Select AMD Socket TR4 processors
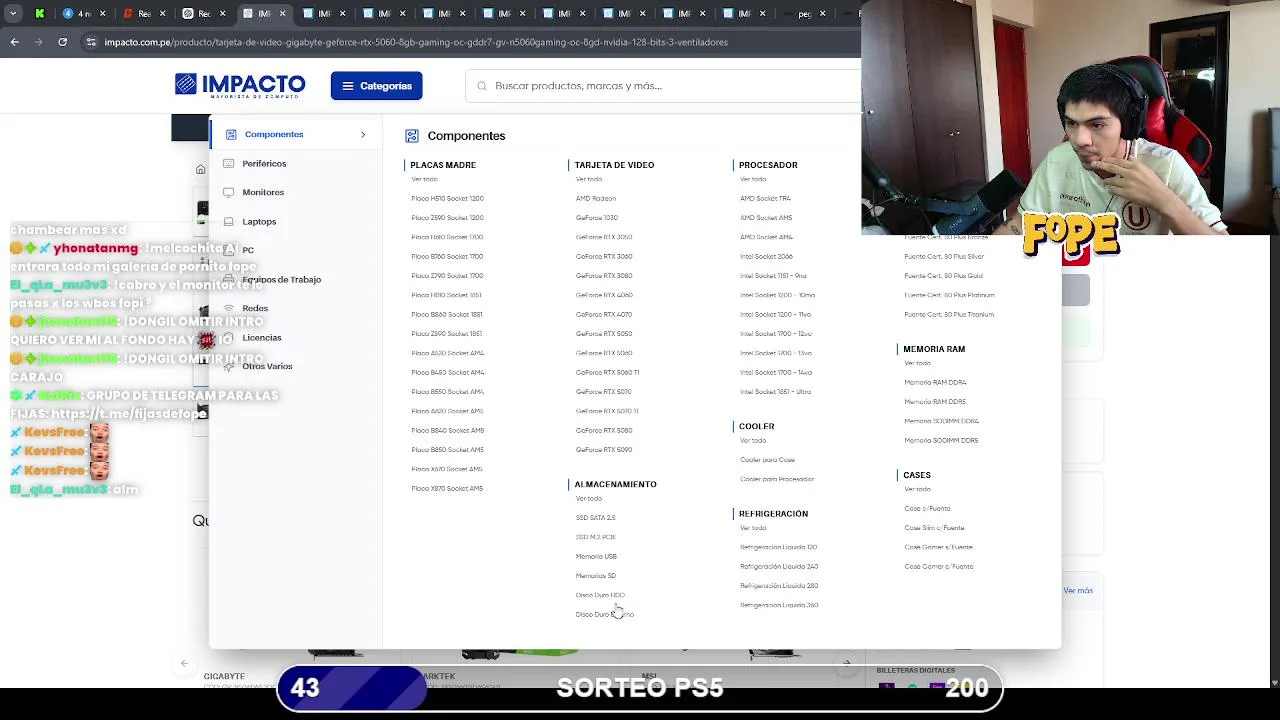Screen dimensions: 1280x720 [x=765, y=198]
